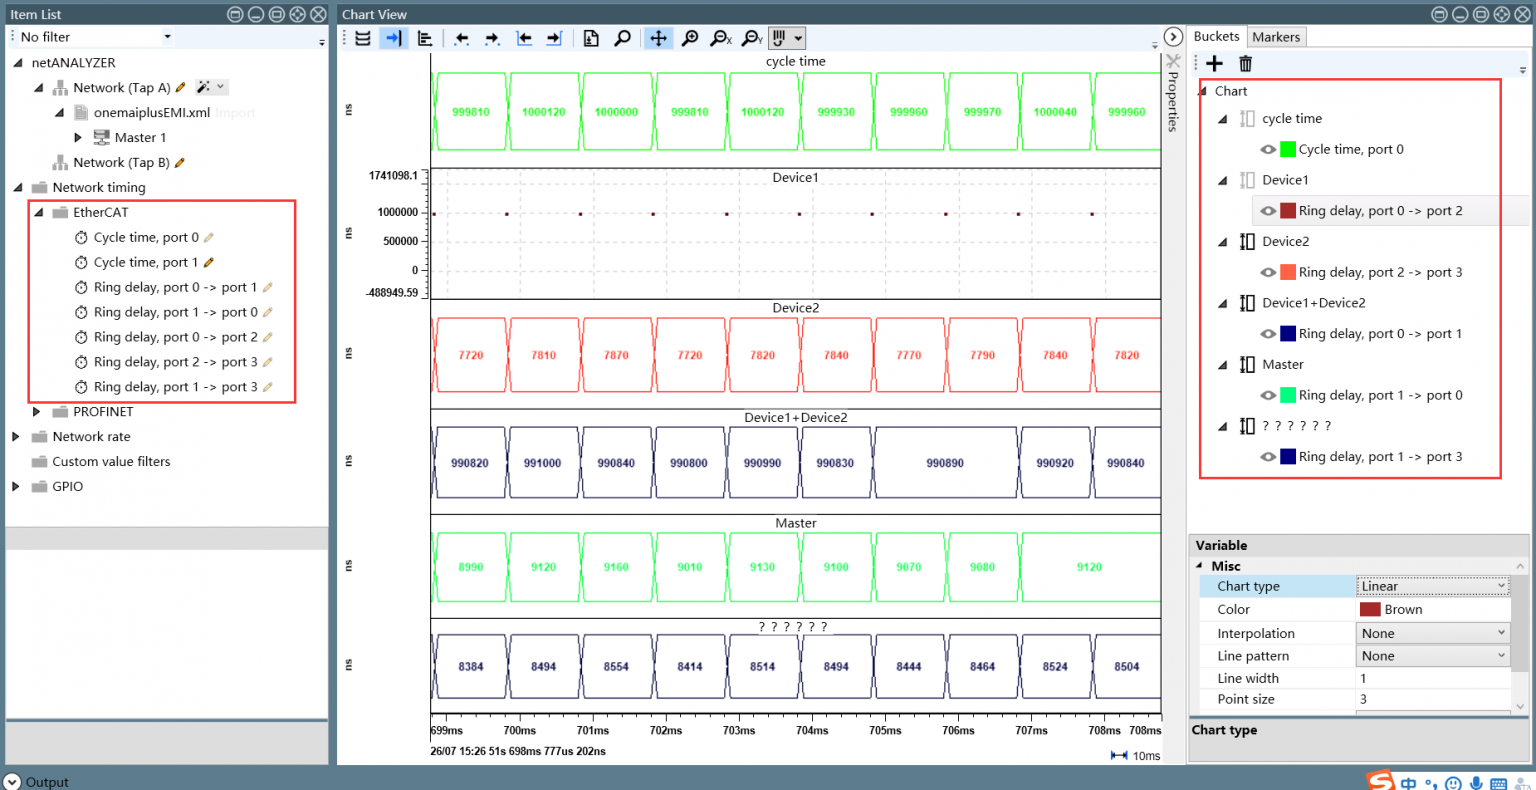The width and height of the screenshot is (1536, 790).
Task: Click the magnifier search icon in chart toolbar
Action: [x=622, y=38]
